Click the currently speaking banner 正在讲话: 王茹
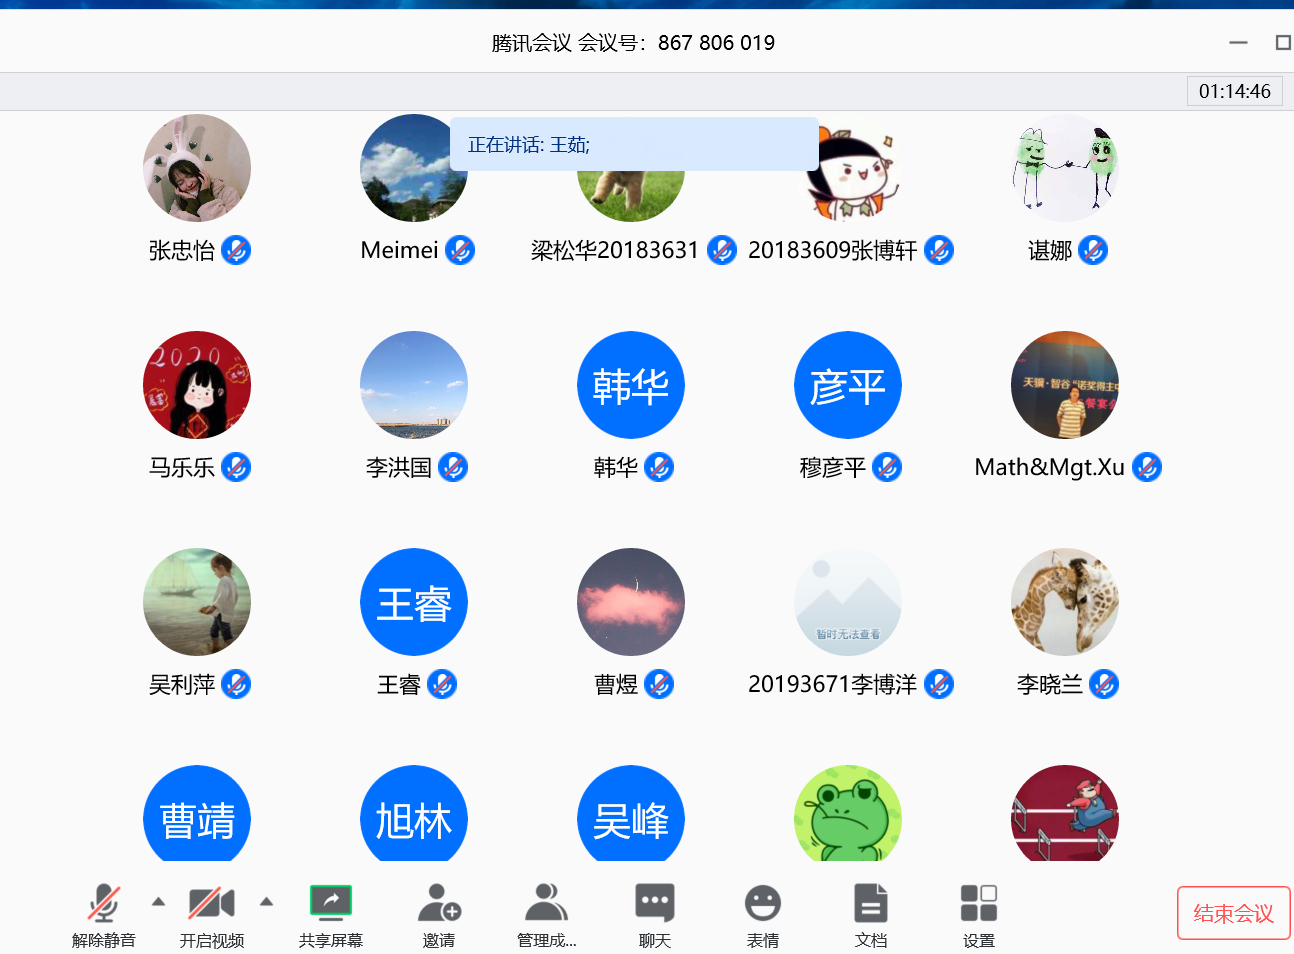 click(634, 145)
